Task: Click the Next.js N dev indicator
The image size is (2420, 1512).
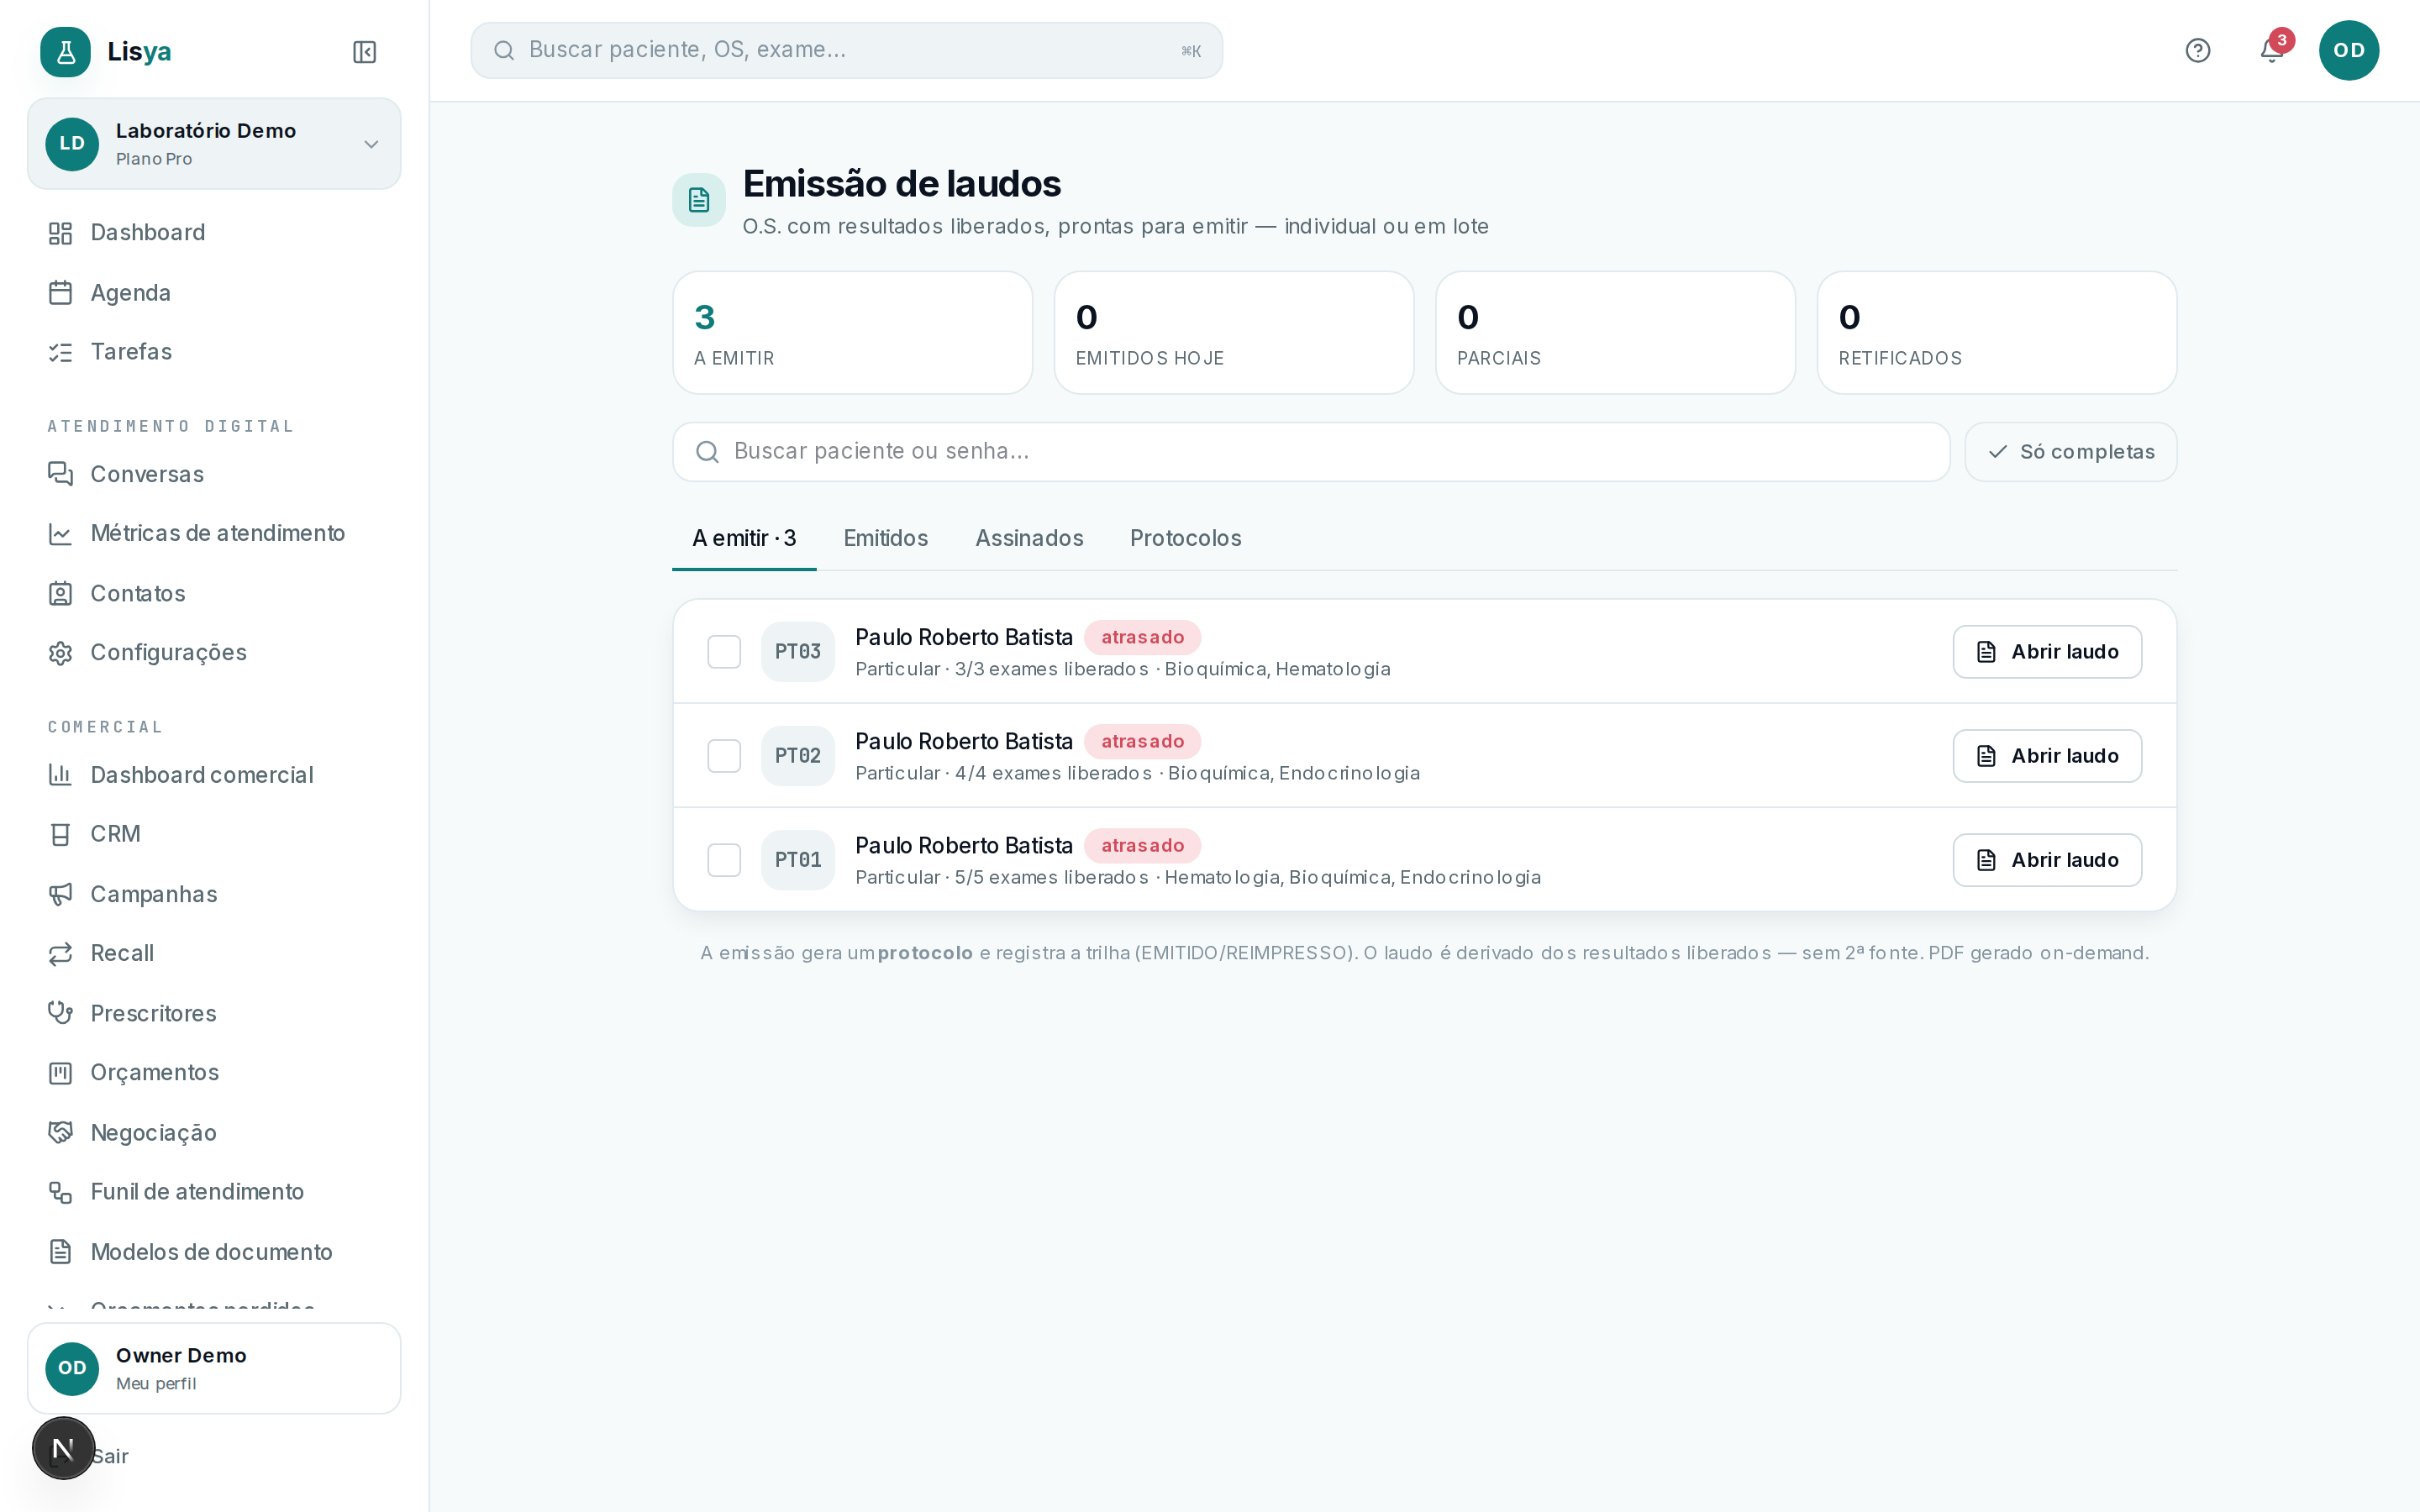Action: [x=63, y=1448]
